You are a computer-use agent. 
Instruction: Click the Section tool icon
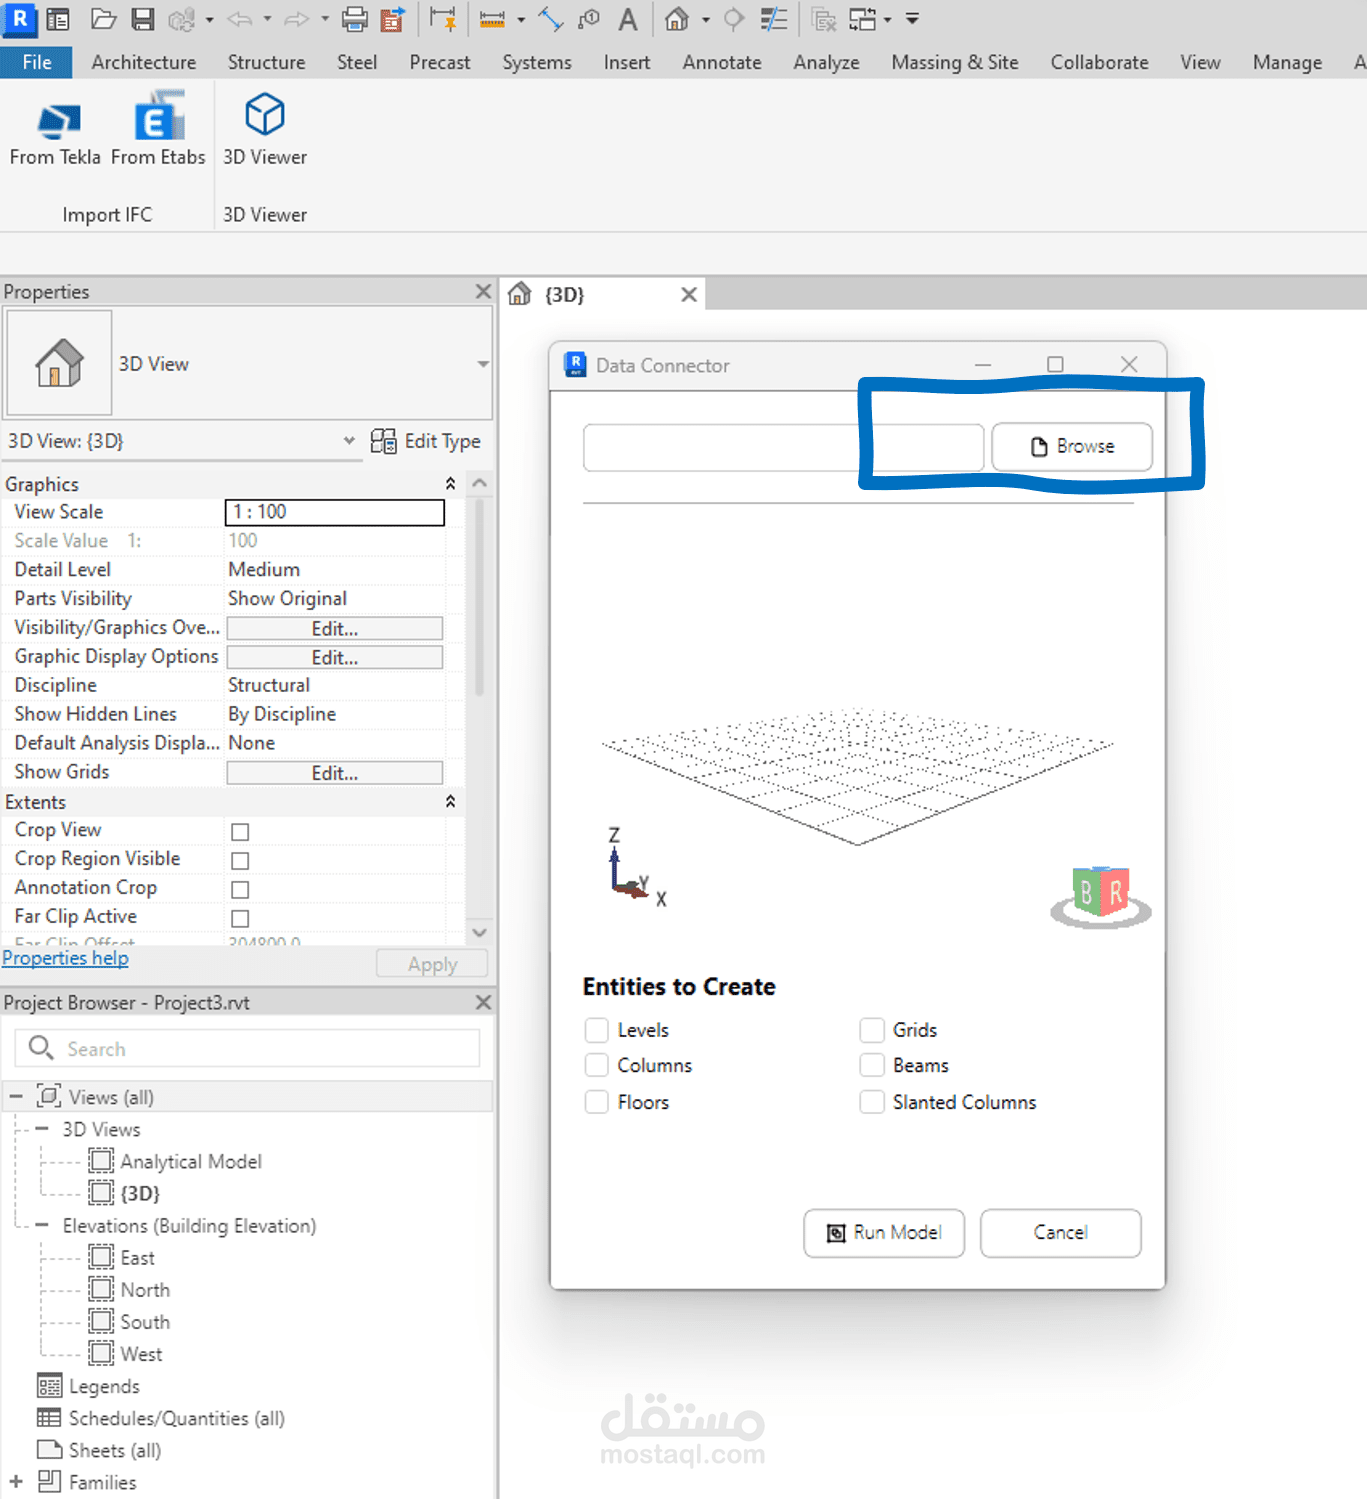pos(734,18)
